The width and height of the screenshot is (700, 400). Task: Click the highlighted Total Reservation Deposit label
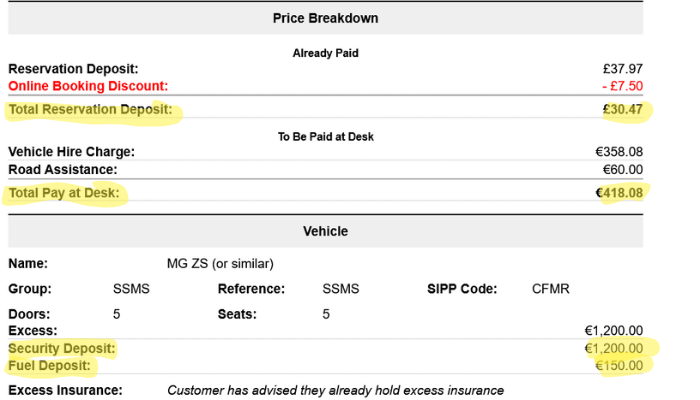[90, 109]
